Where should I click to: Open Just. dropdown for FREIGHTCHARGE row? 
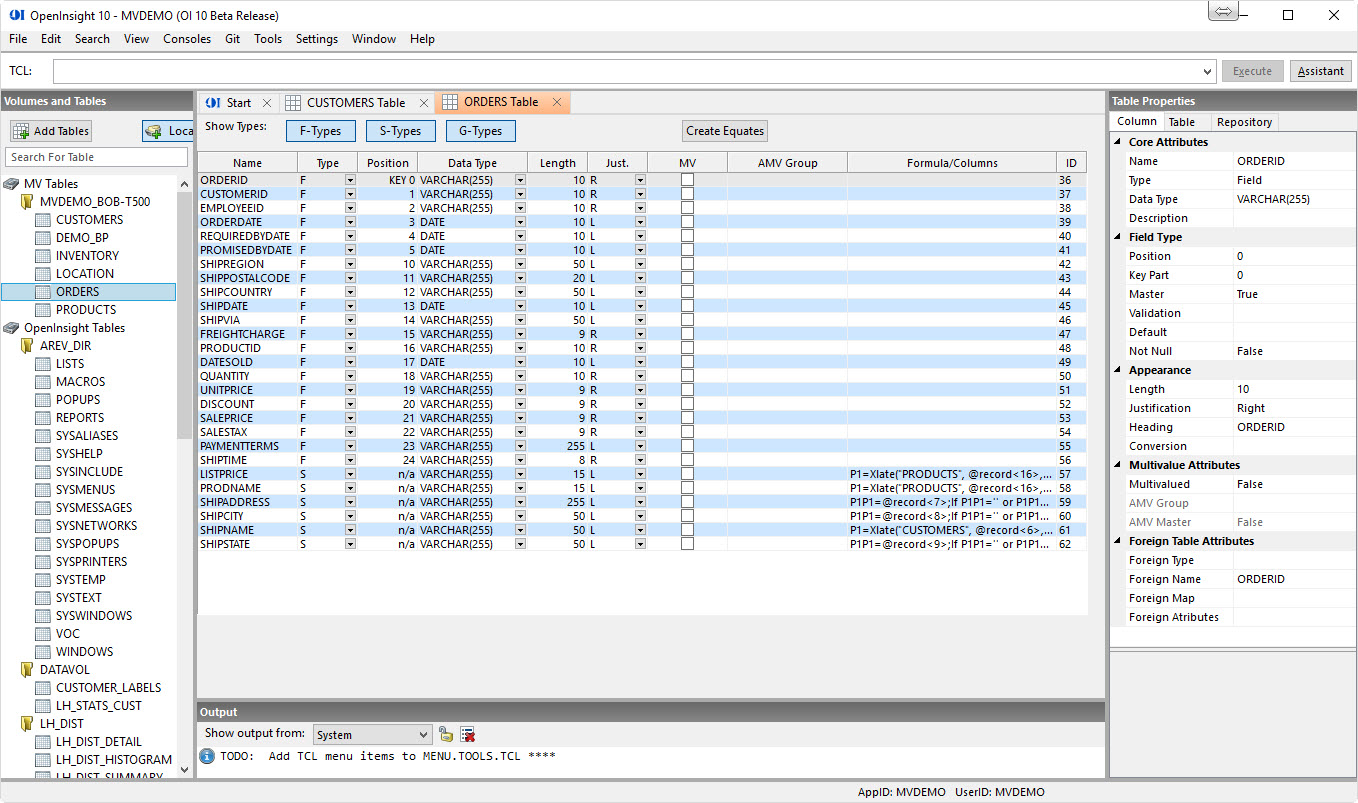coord(640,334)
